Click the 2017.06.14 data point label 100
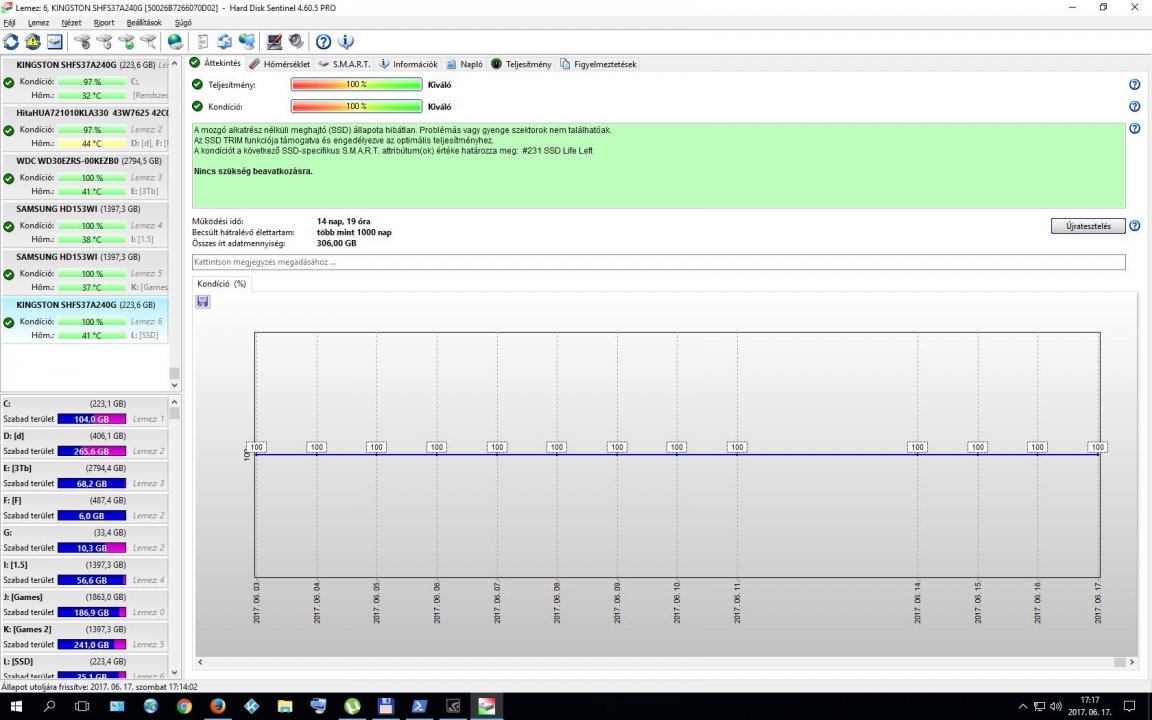The height and width of the screenshot is (720, 1152). pos(917,447)
